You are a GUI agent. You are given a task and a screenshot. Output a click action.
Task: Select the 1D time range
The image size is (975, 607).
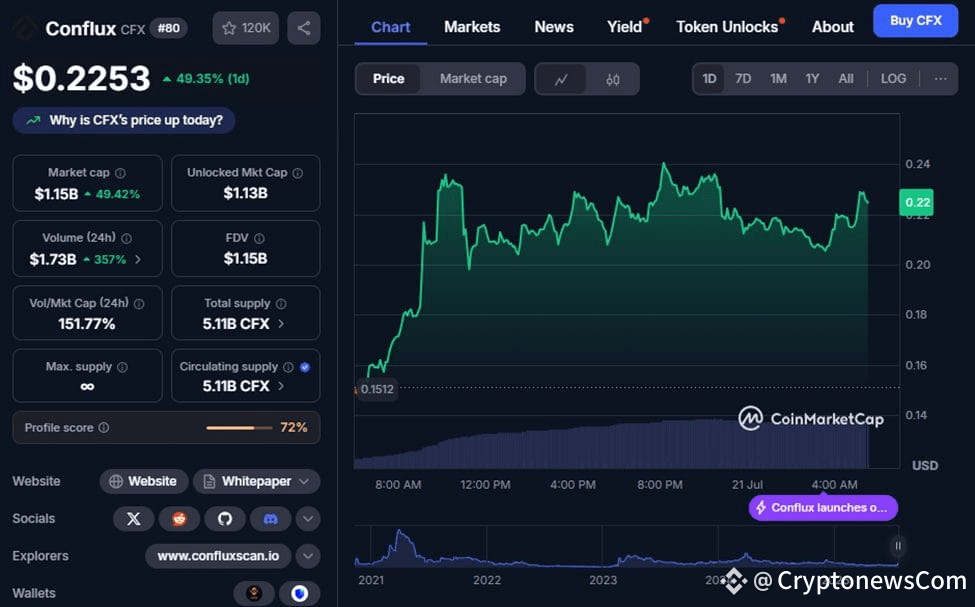click(709, 79)
